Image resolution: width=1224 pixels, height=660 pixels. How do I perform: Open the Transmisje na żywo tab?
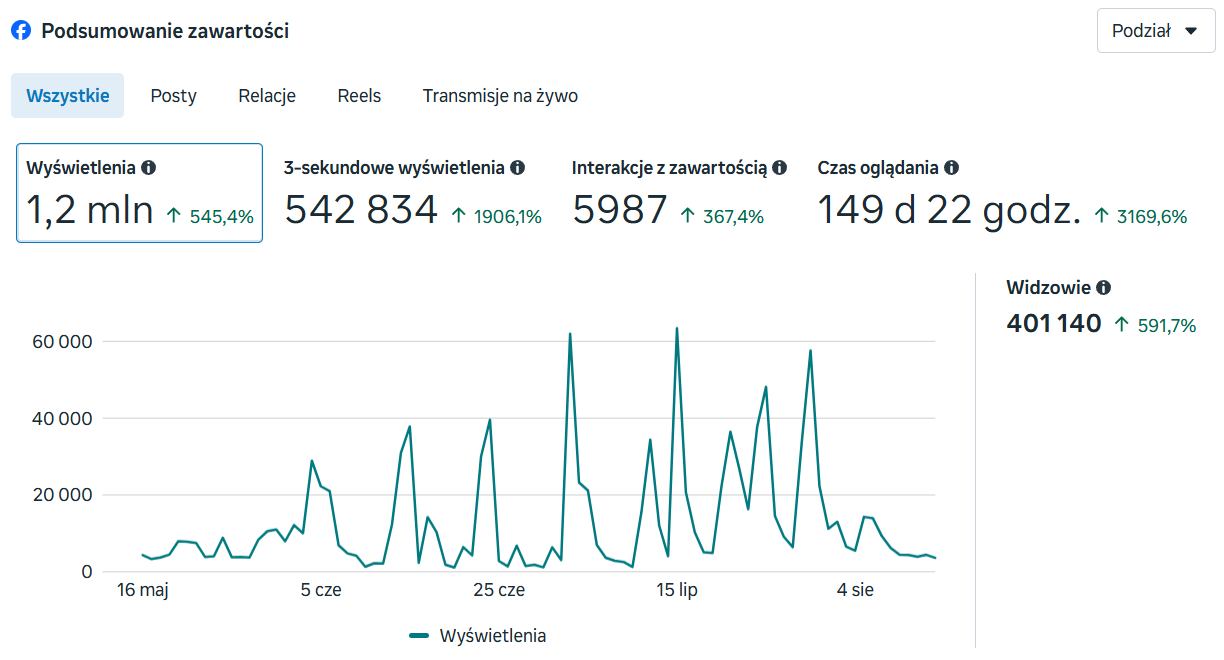coord(500,96)
